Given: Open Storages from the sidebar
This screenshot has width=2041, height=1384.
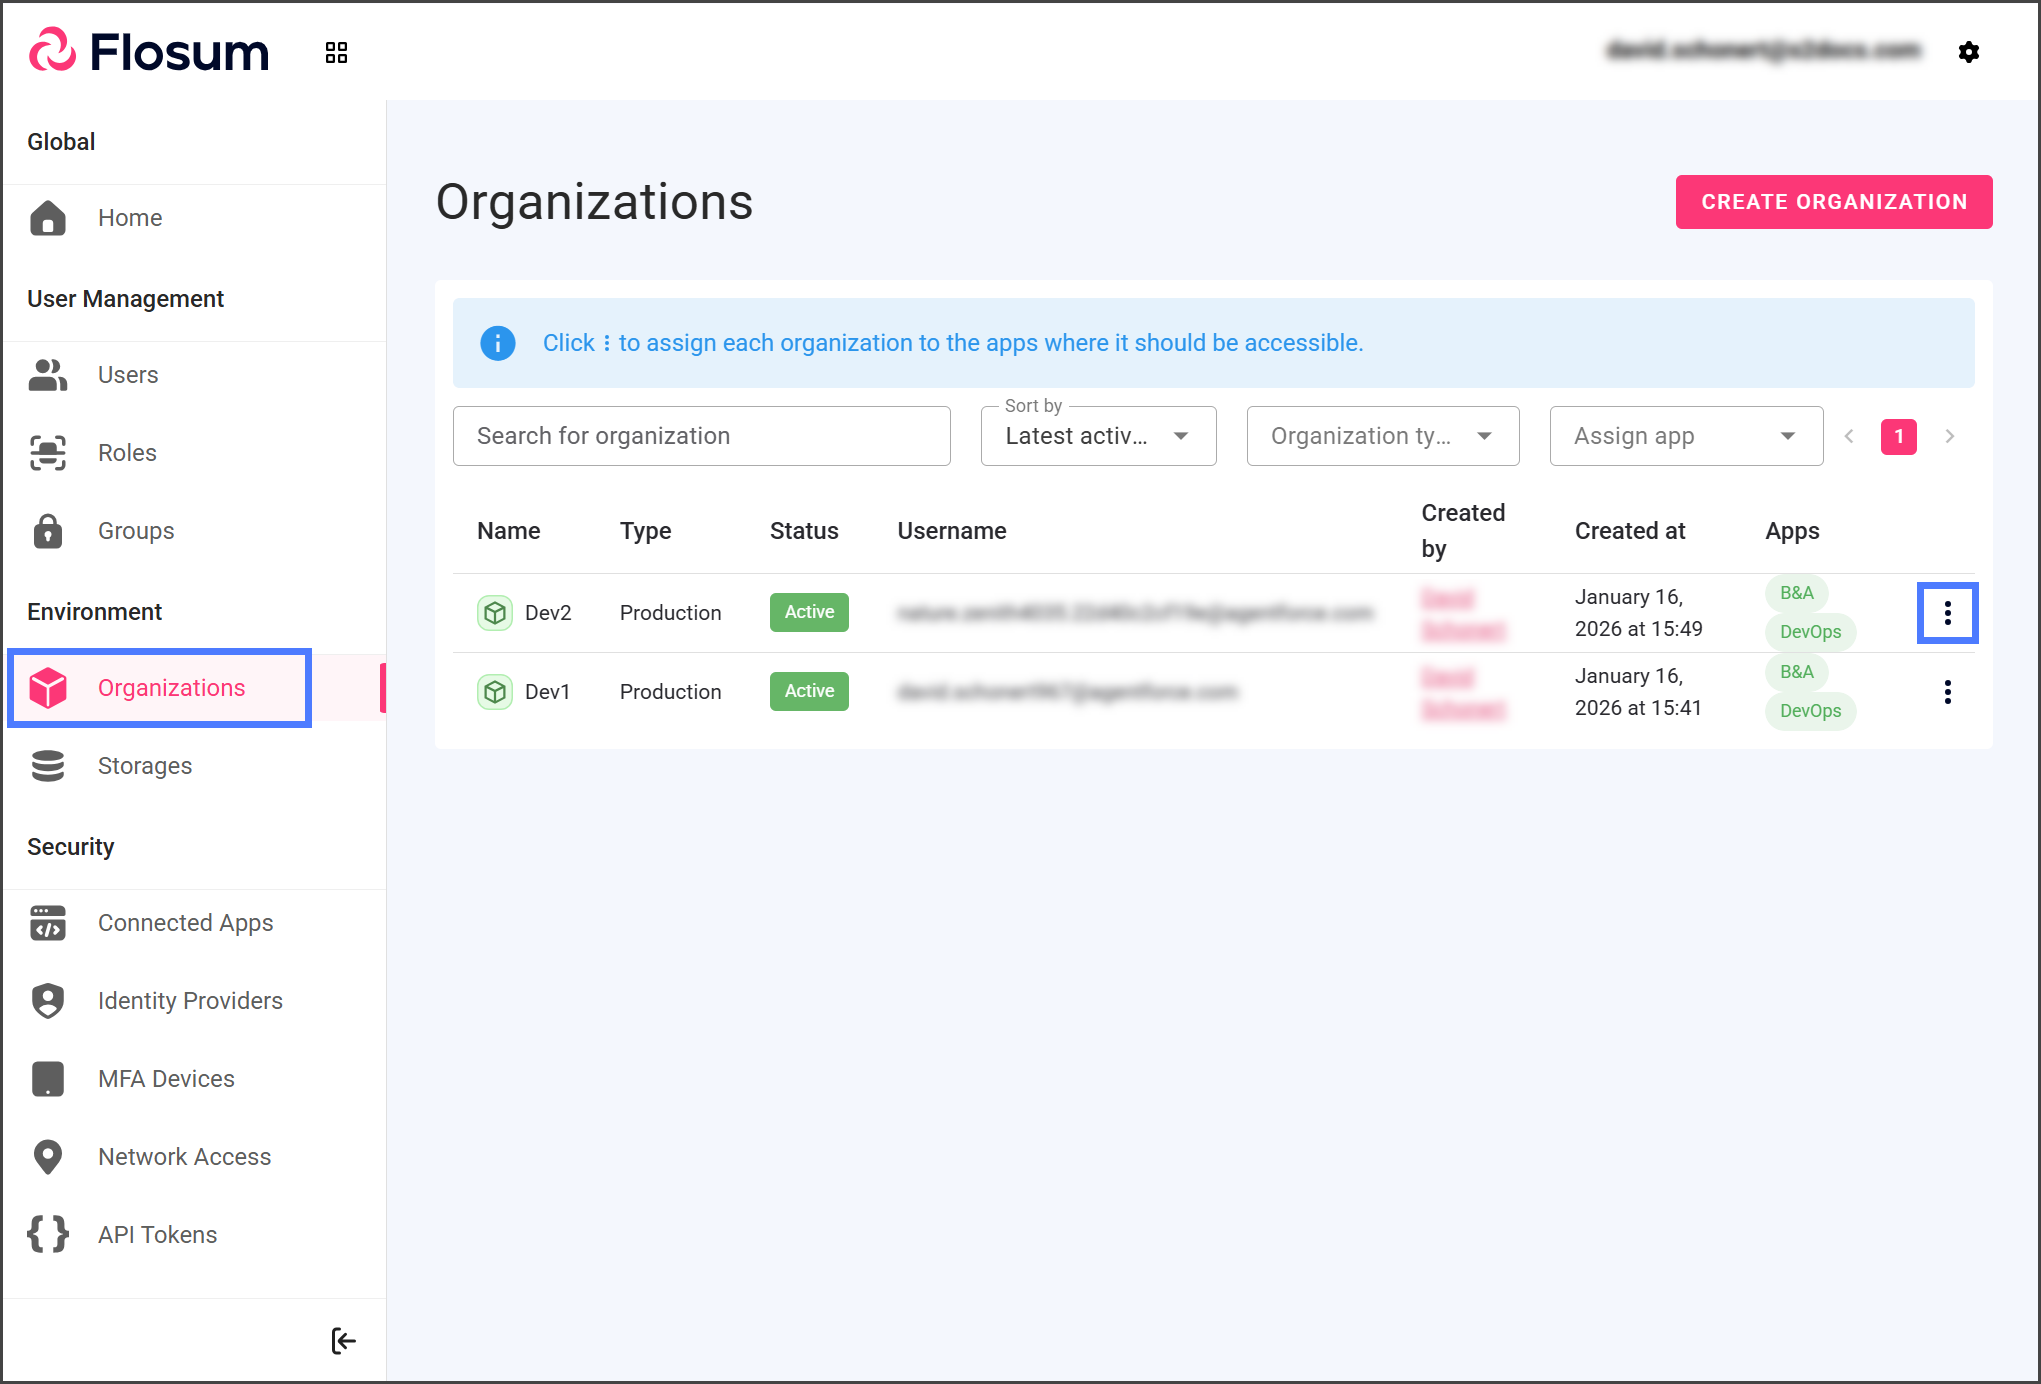Looking at the screenshot, I should coord(145,766).
